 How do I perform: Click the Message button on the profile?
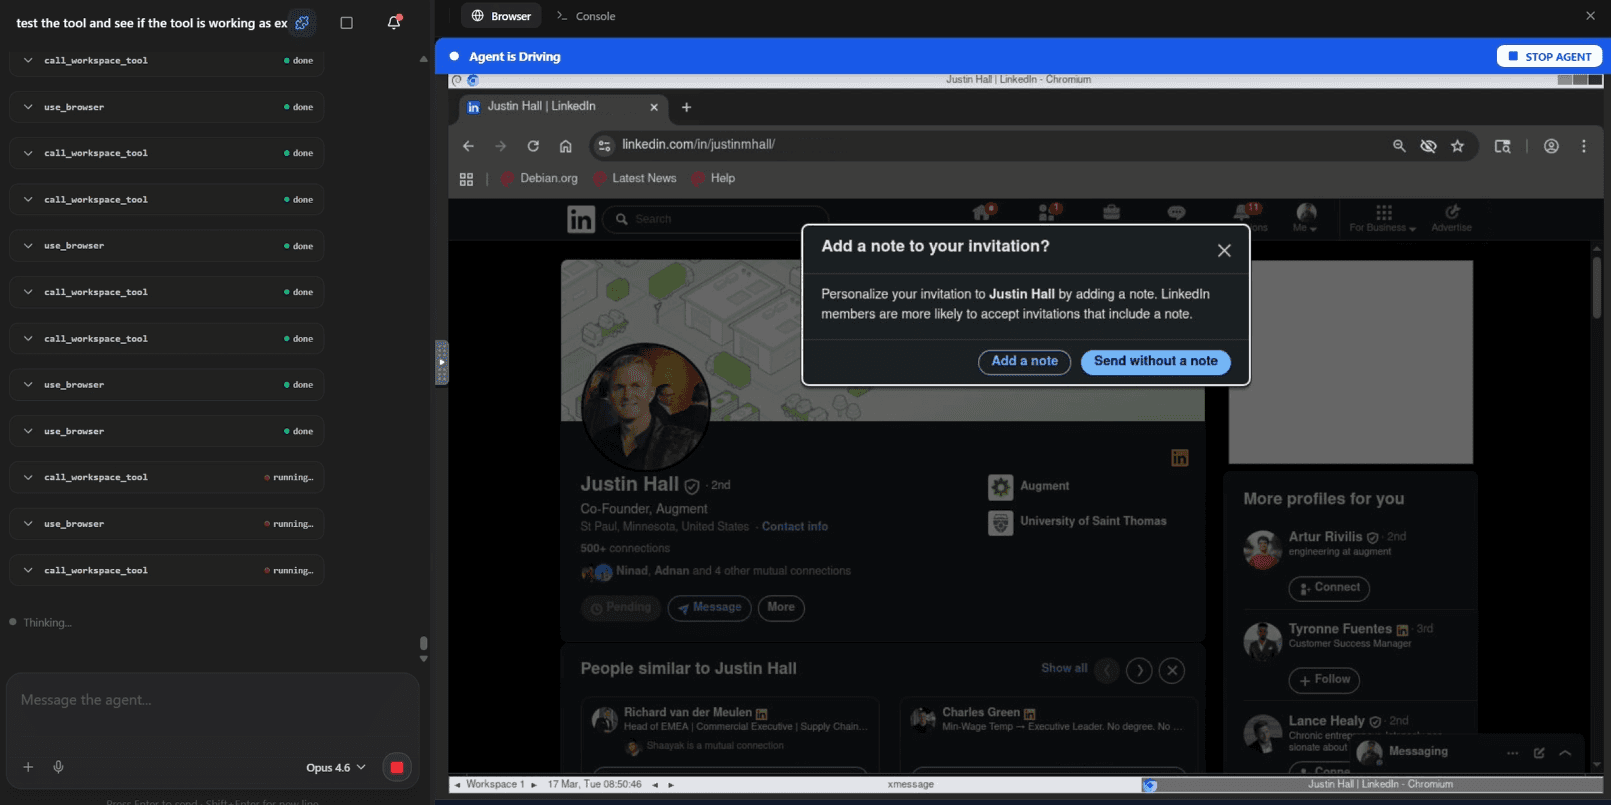pyautogui.click(x=709, y=607)
